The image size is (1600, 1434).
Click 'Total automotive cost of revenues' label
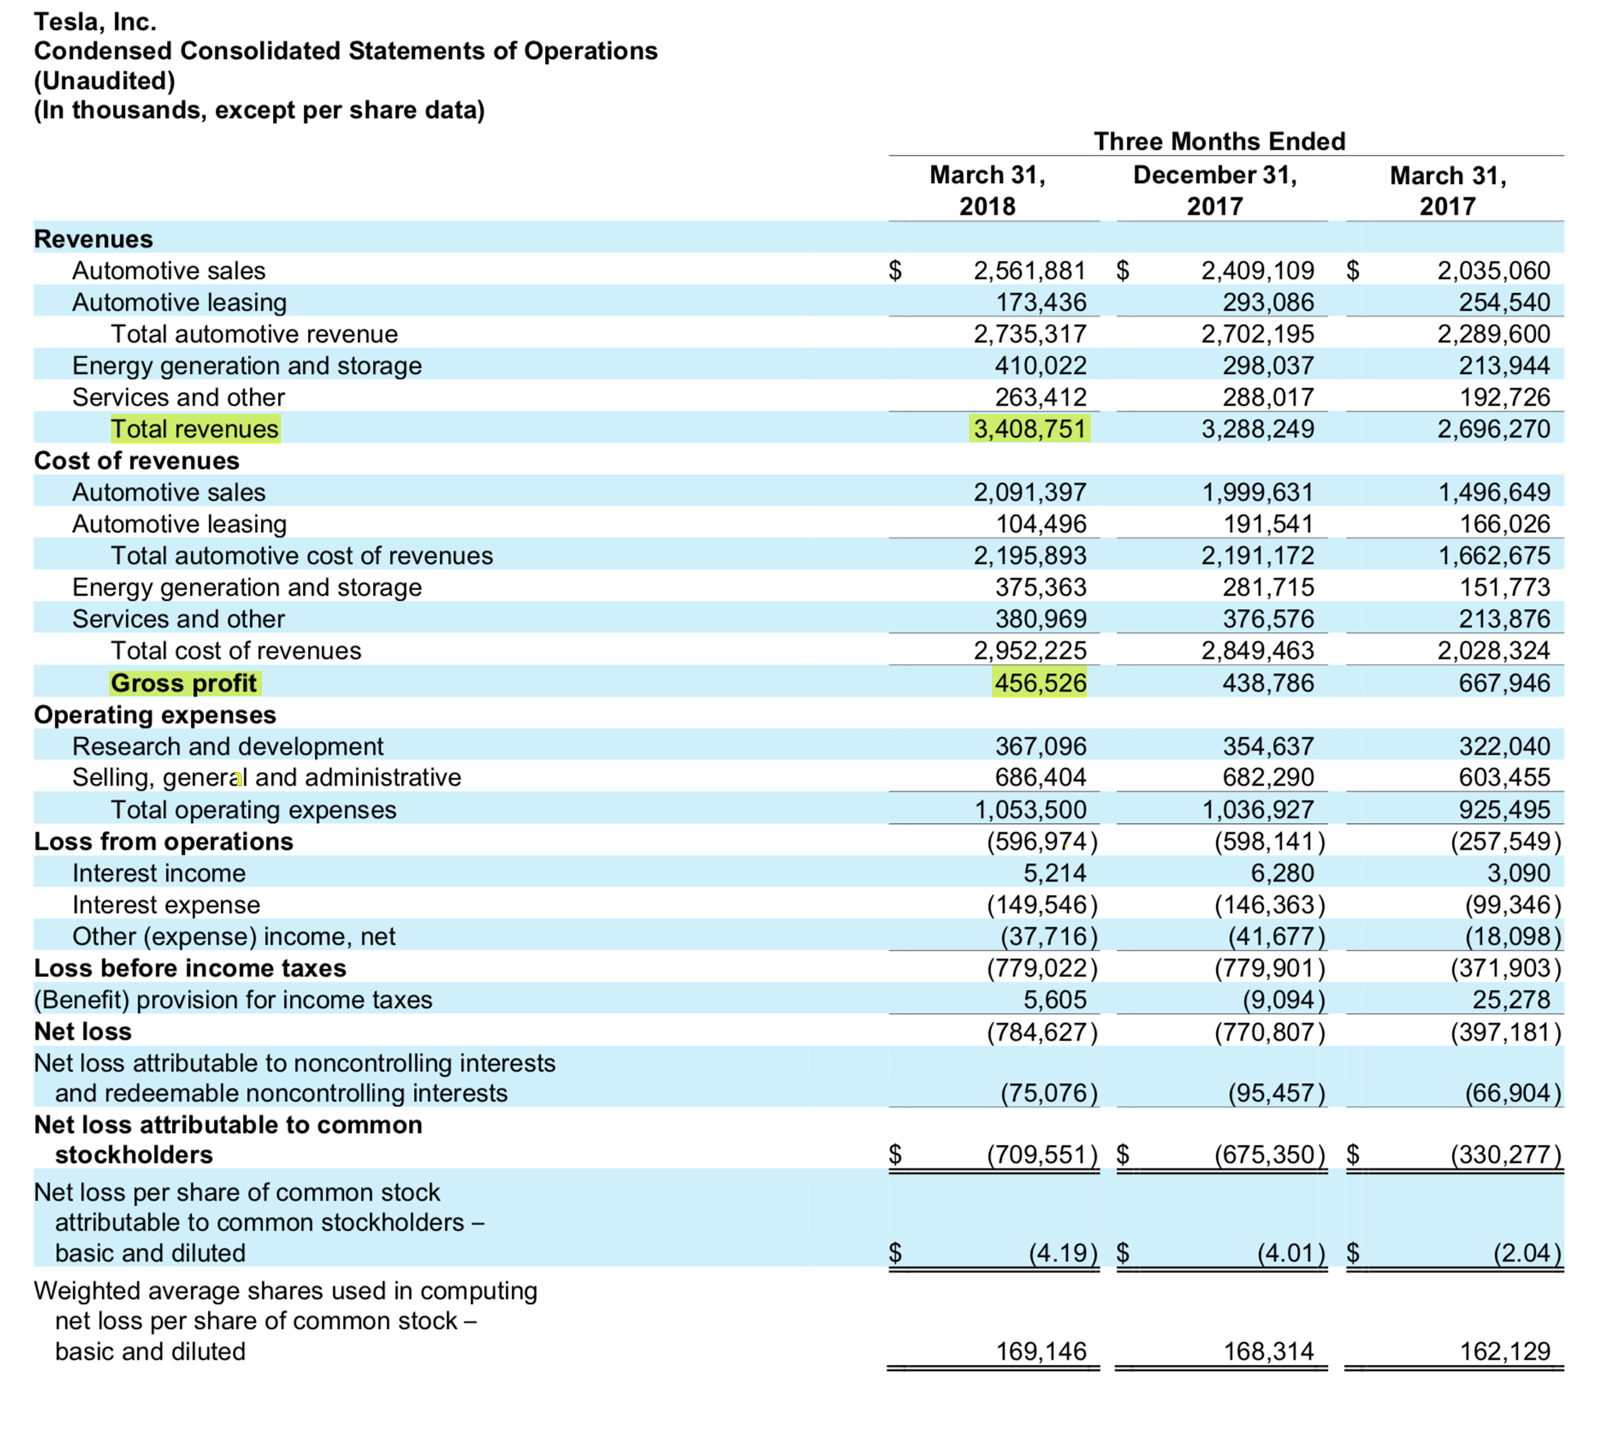point(302,556)
